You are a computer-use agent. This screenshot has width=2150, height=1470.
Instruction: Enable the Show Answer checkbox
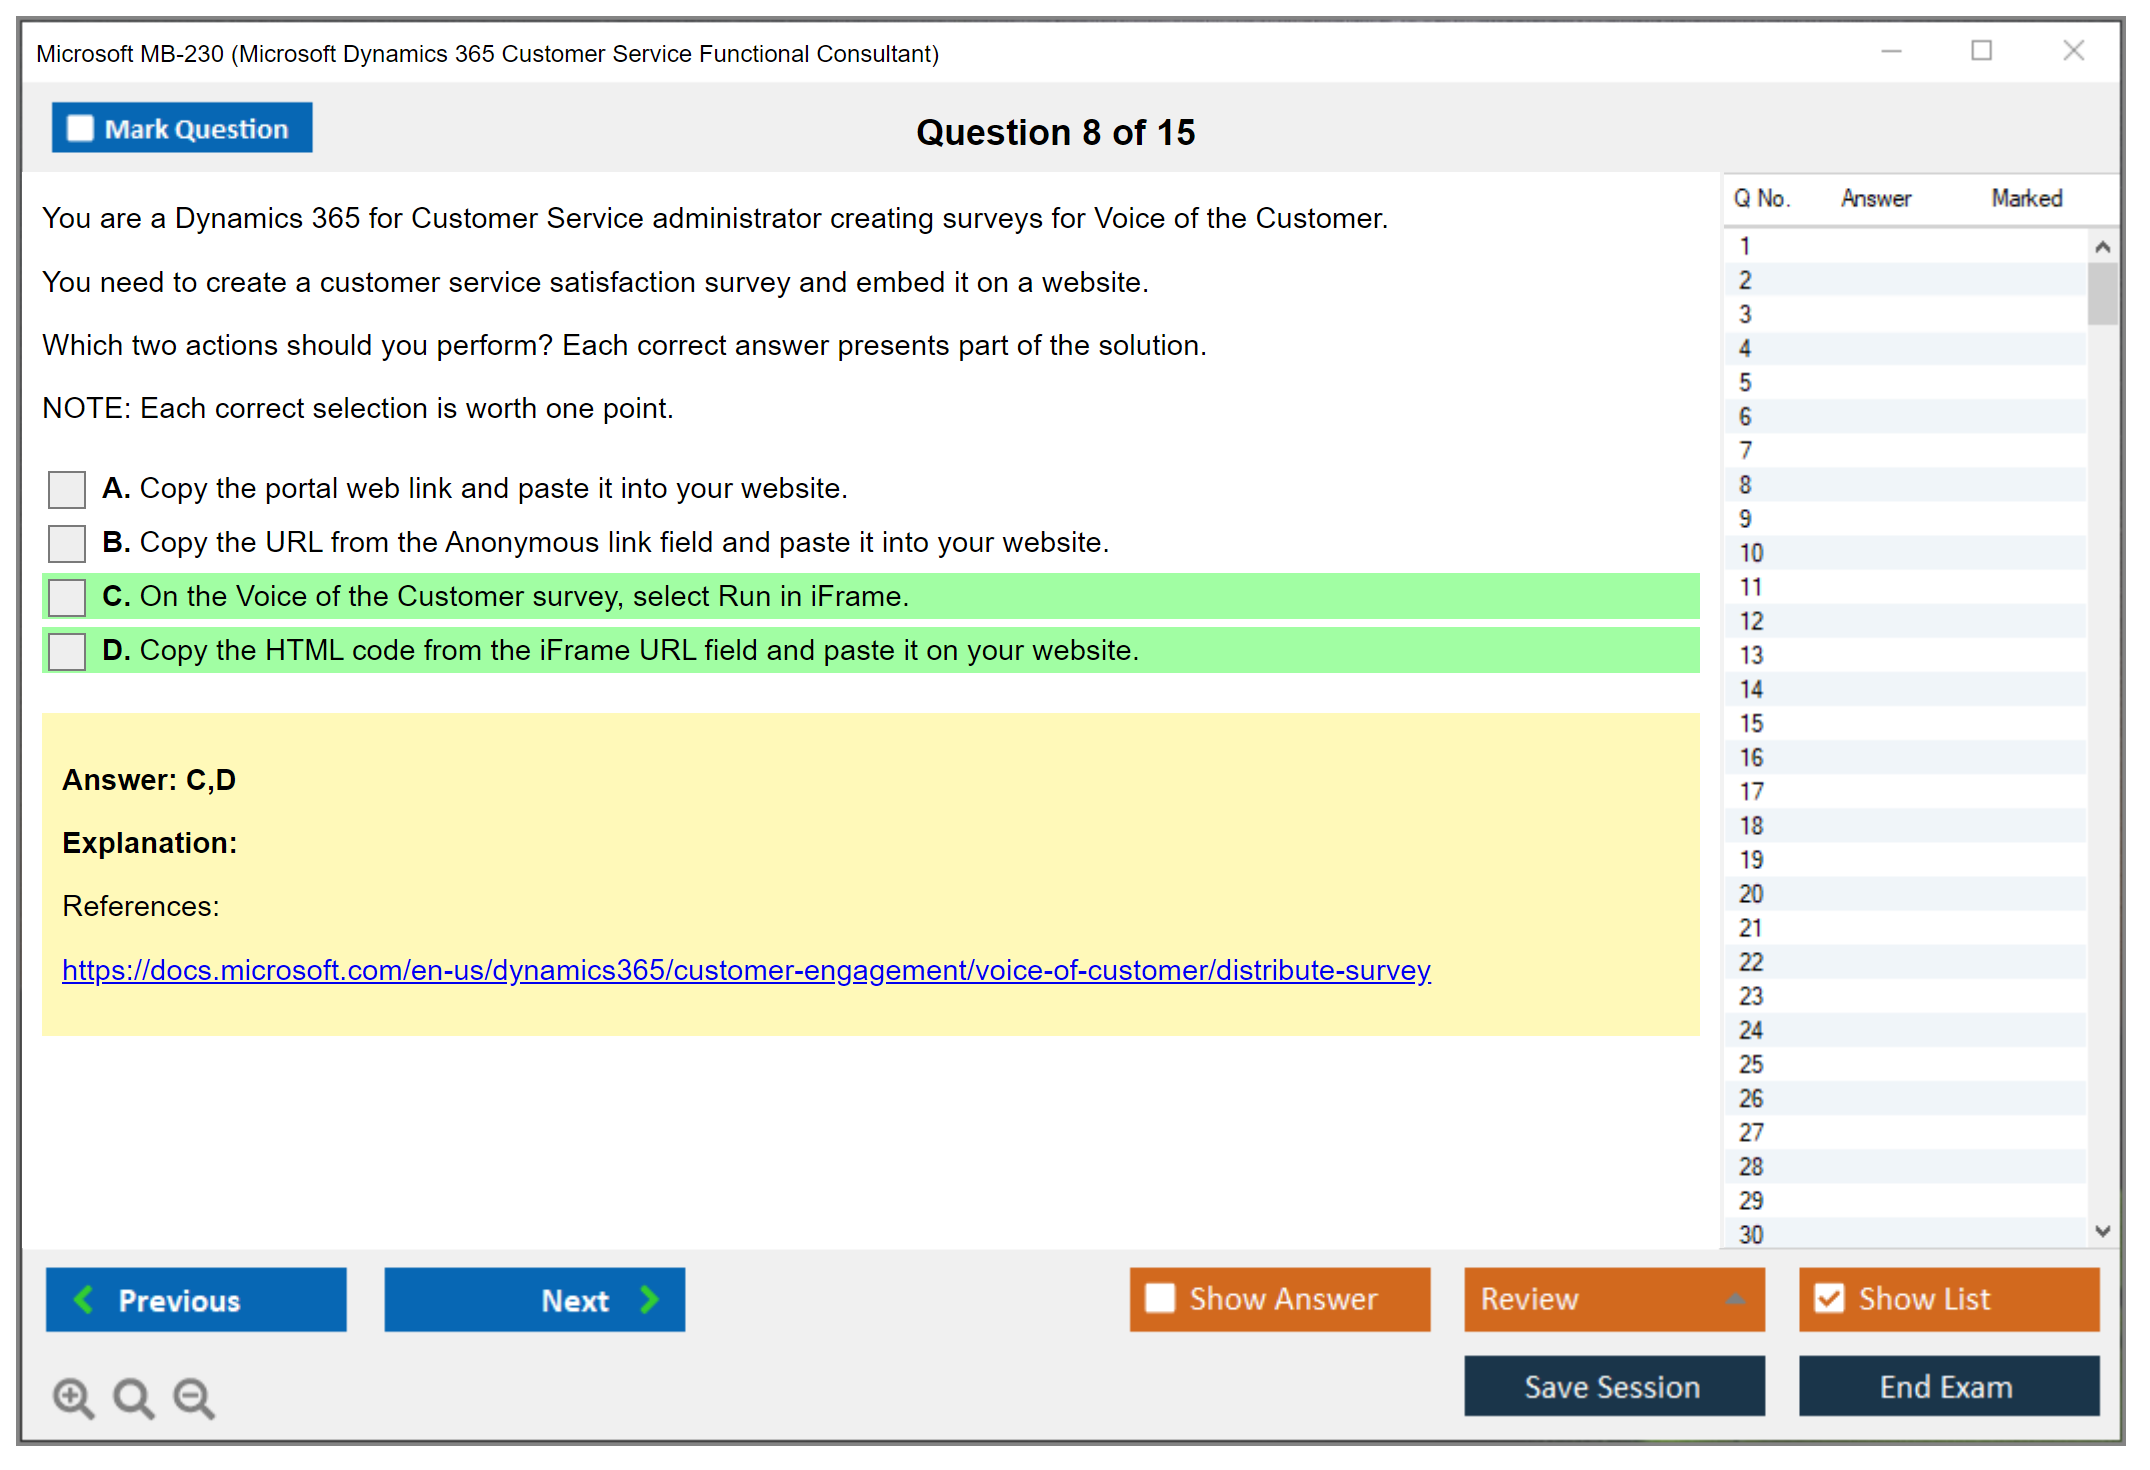(x=1160, y=1298)
